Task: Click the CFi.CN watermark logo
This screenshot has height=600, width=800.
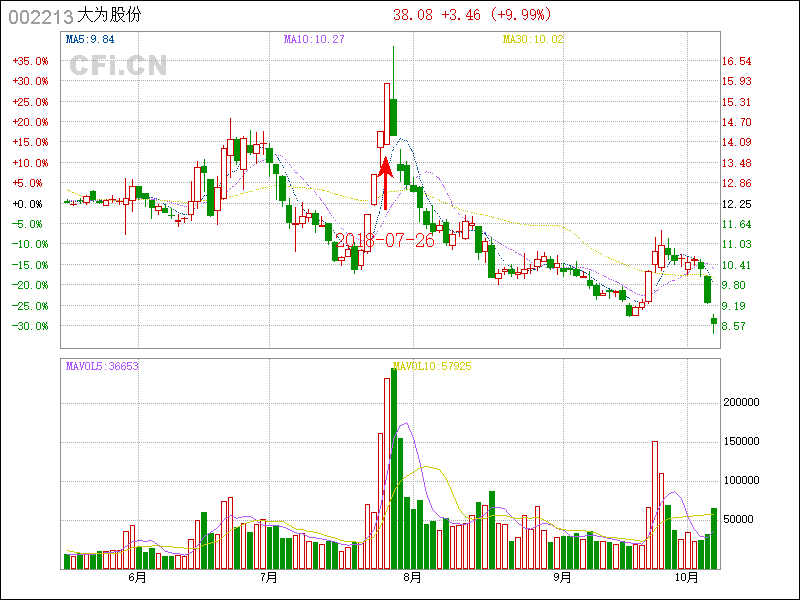Action: coord(118,66)
